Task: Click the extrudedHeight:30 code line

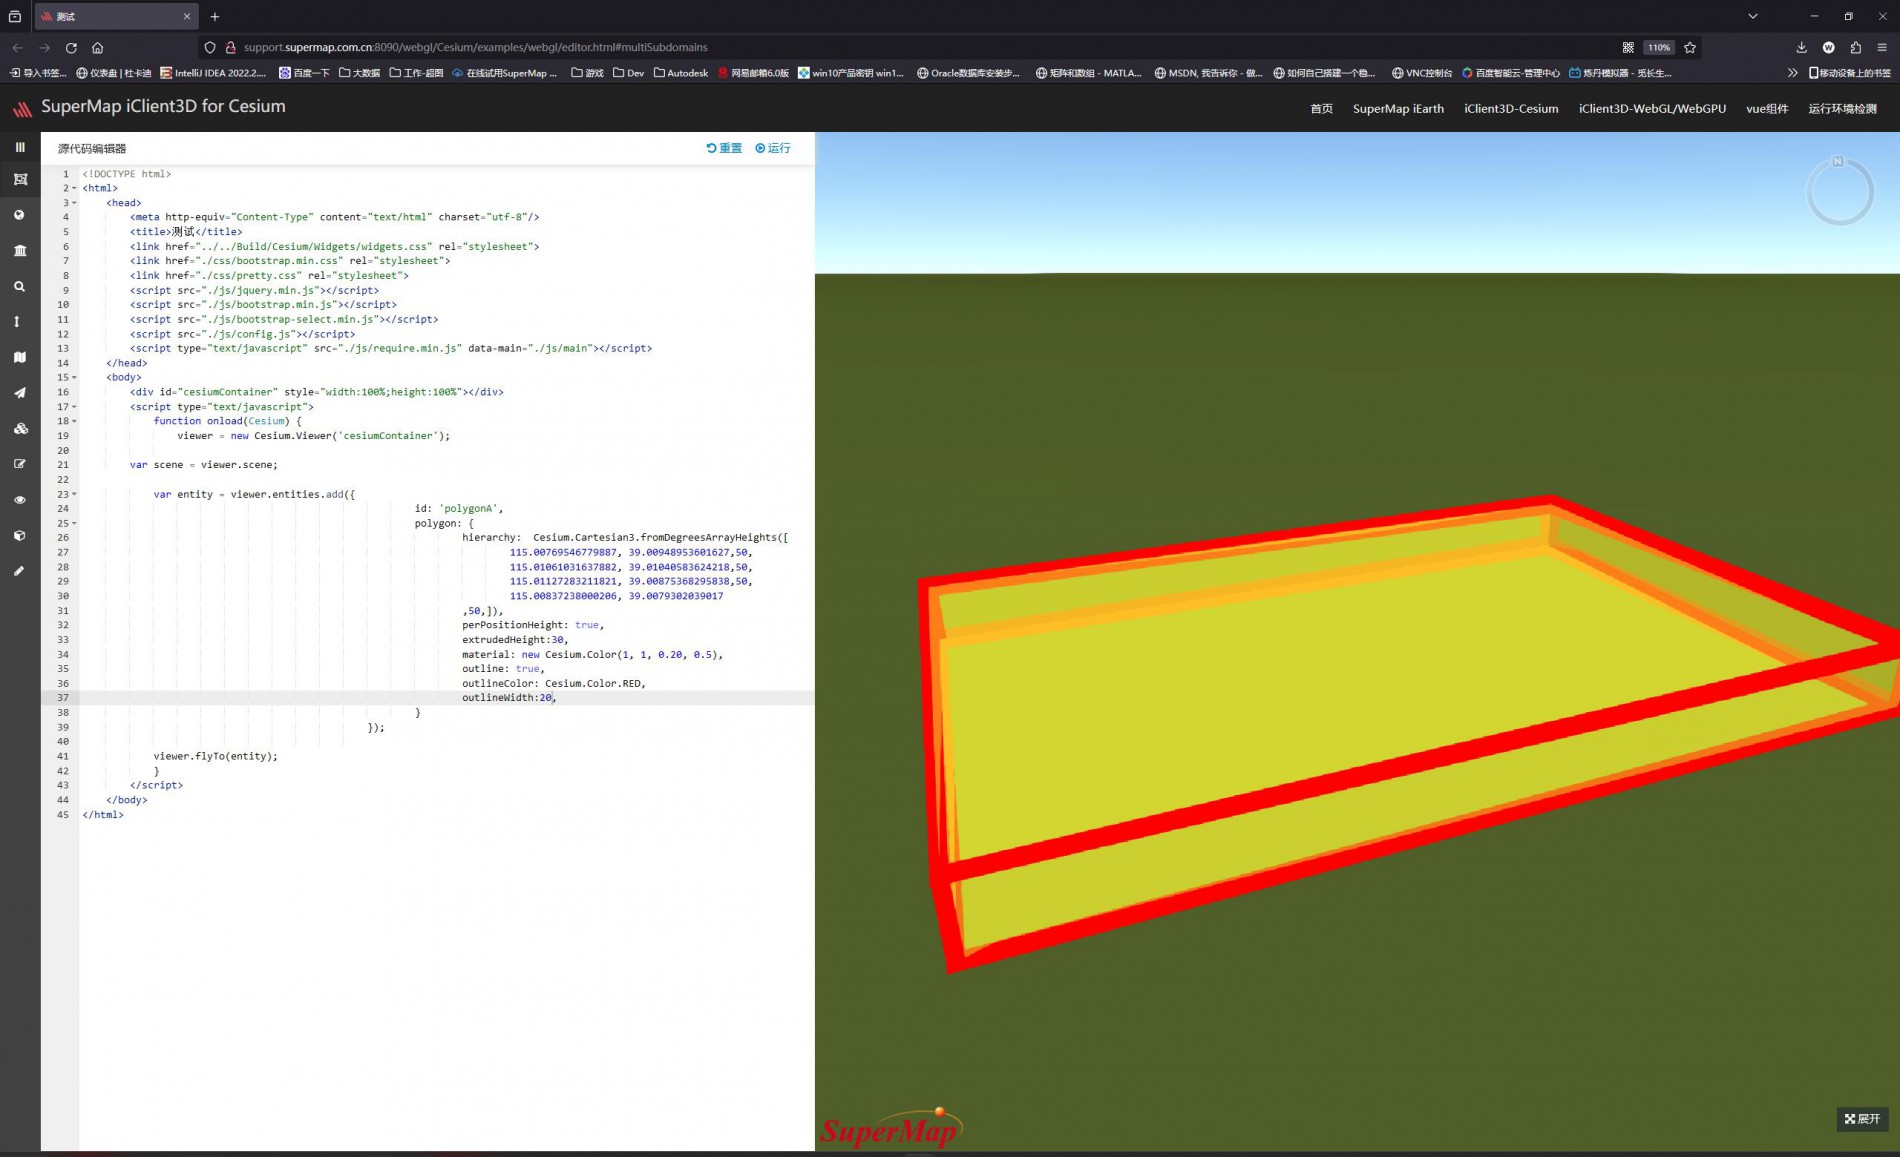Action: click(x=514, y=640)
